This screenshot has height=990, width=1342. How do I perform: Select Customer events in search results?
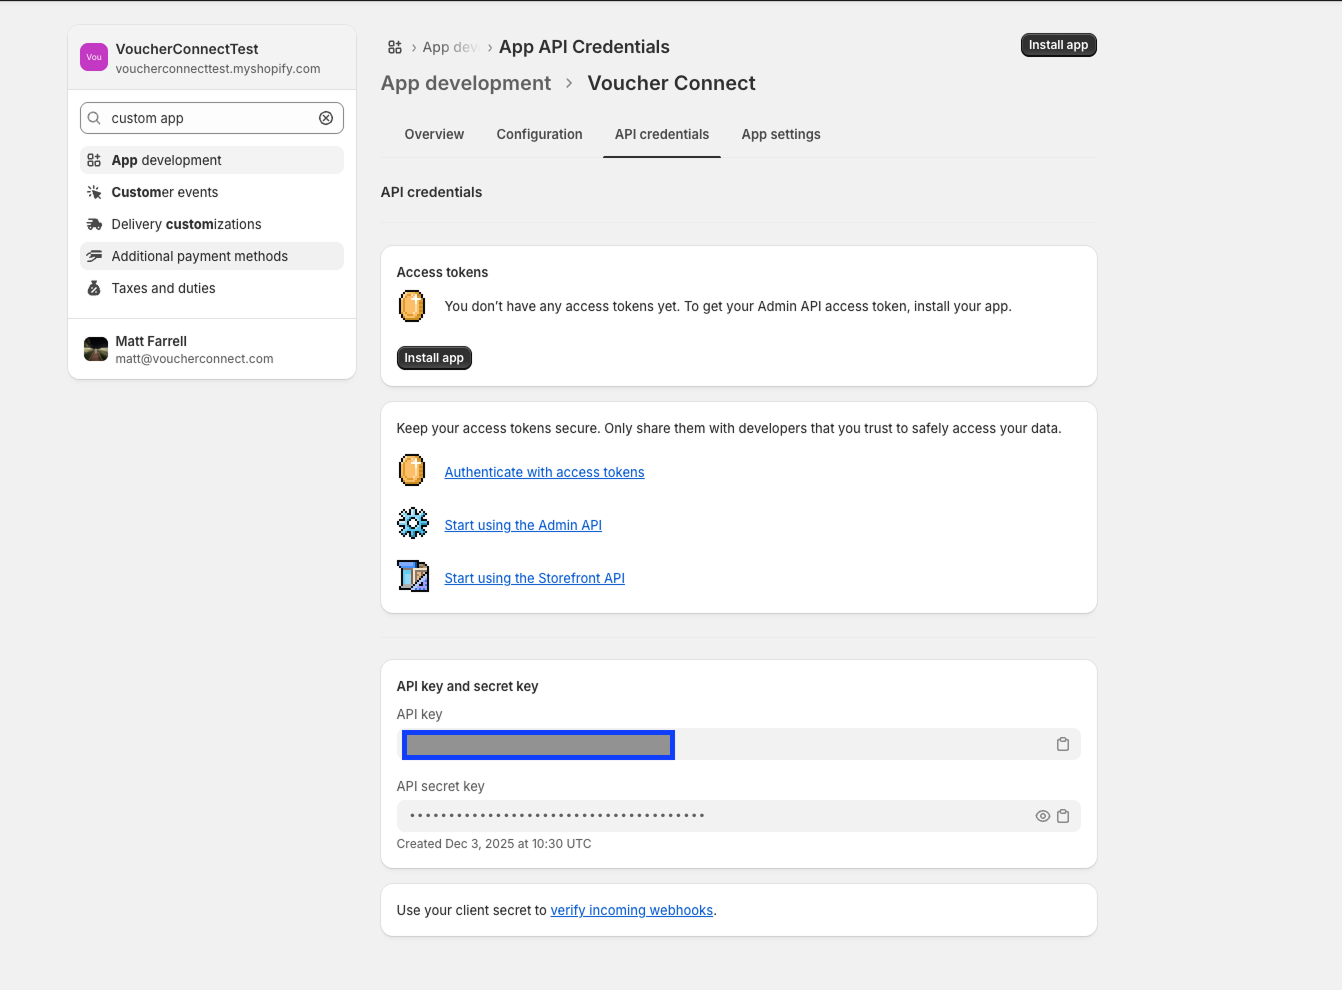[x=165, y=192]
